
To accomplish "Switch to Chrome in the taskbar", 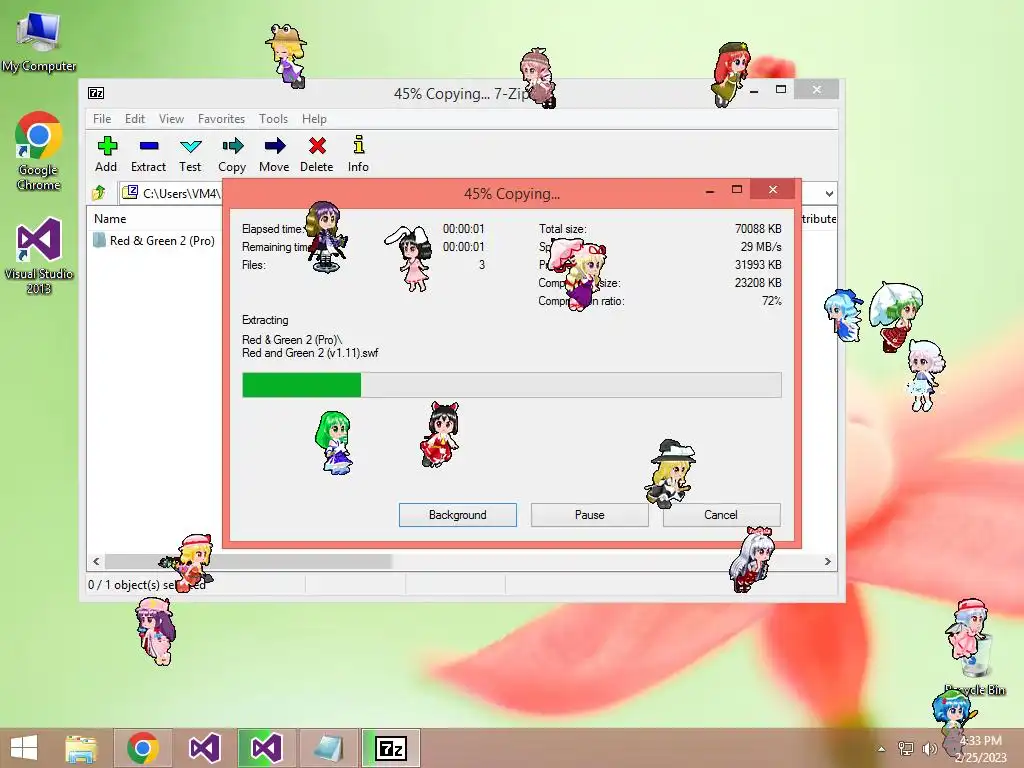I will tap(143, 748).
